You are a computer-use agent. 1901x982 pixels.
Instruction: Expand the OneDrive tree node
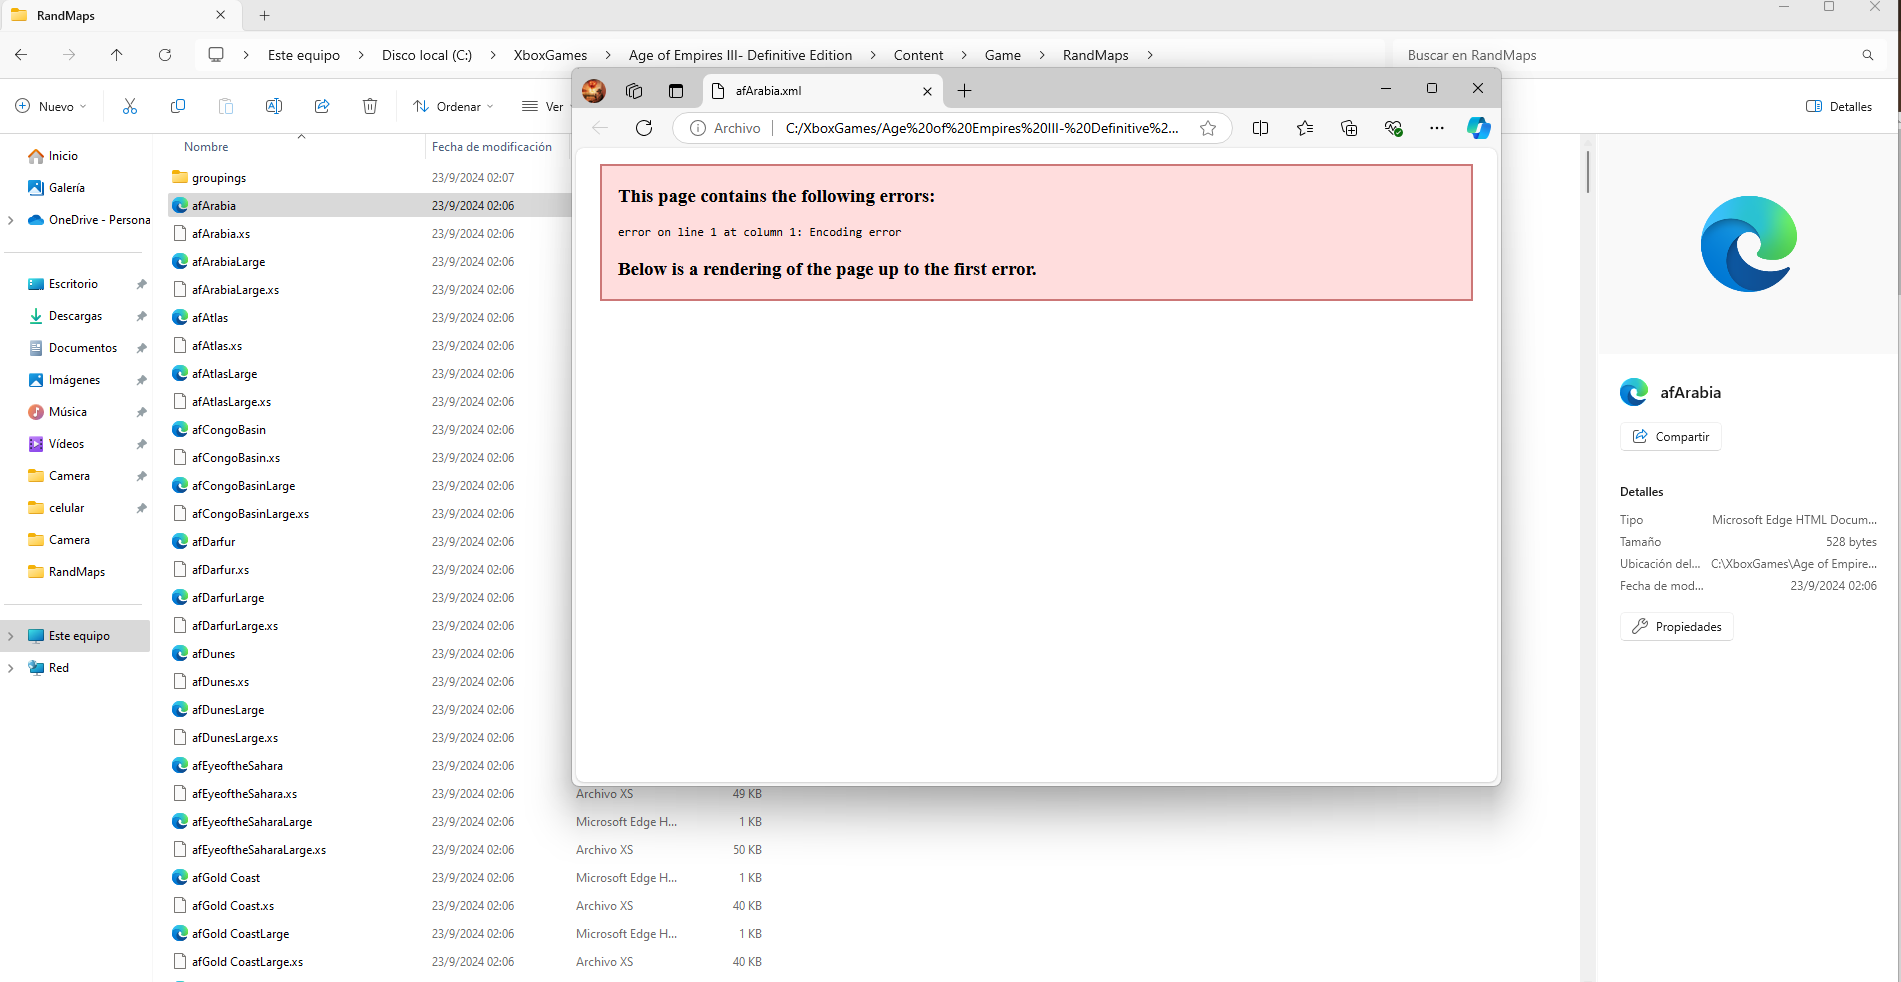coord(11,220)
